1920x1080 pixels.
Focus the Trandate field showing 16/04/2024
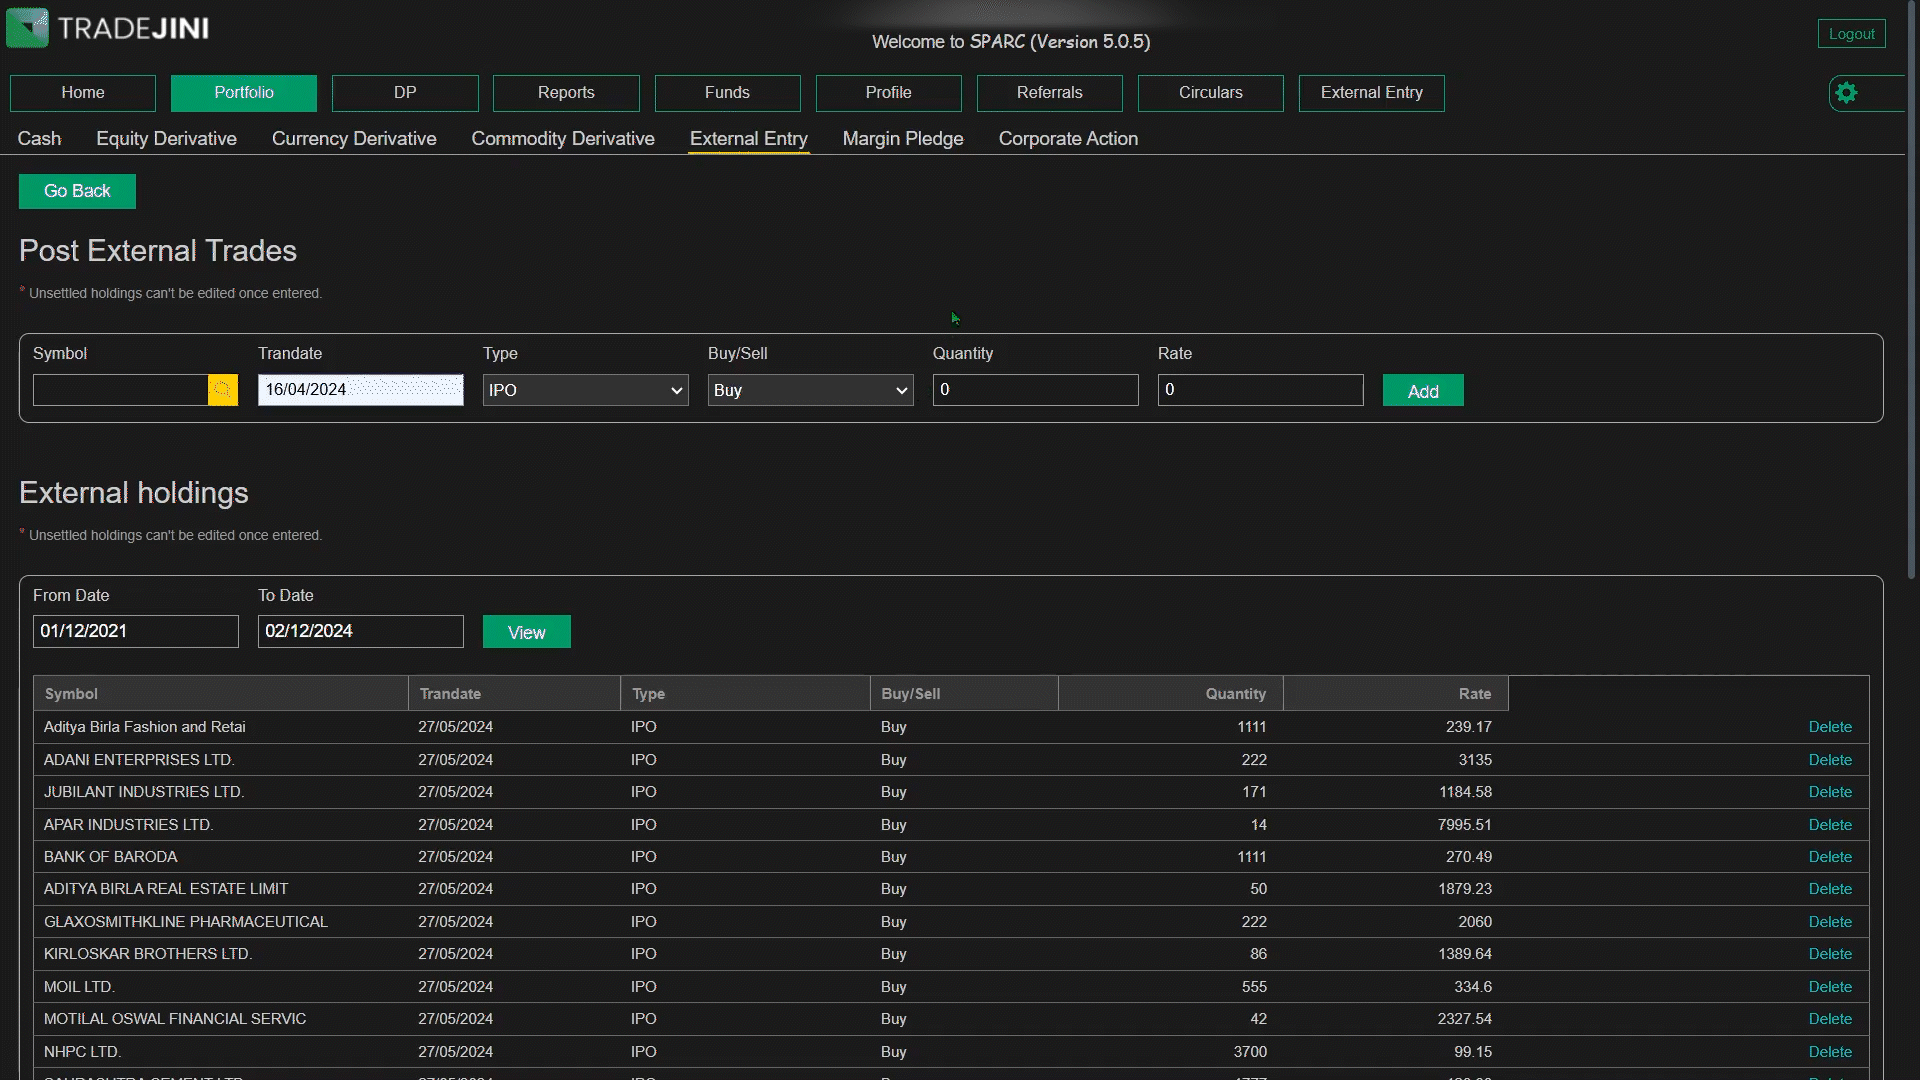pyautogui.click(x=360, y=390)
